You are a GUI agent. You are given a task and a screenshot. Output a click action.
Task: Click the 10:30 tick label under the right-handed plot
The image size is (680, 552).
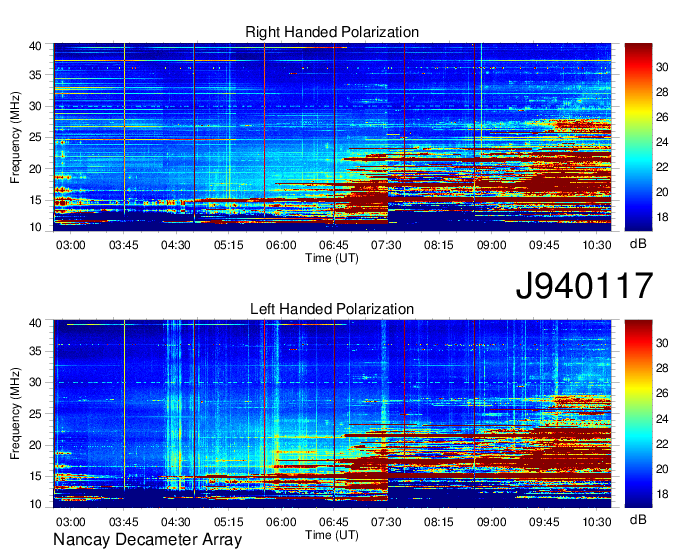[597, 245]
